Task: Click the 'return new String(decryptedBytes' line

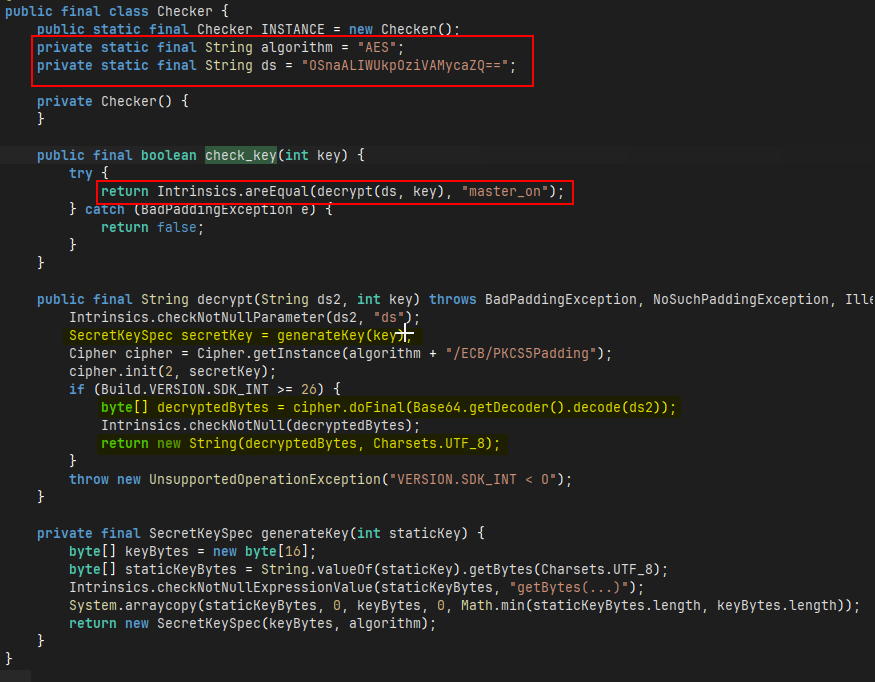Action: pyautogui.click(x=301, y=443)
